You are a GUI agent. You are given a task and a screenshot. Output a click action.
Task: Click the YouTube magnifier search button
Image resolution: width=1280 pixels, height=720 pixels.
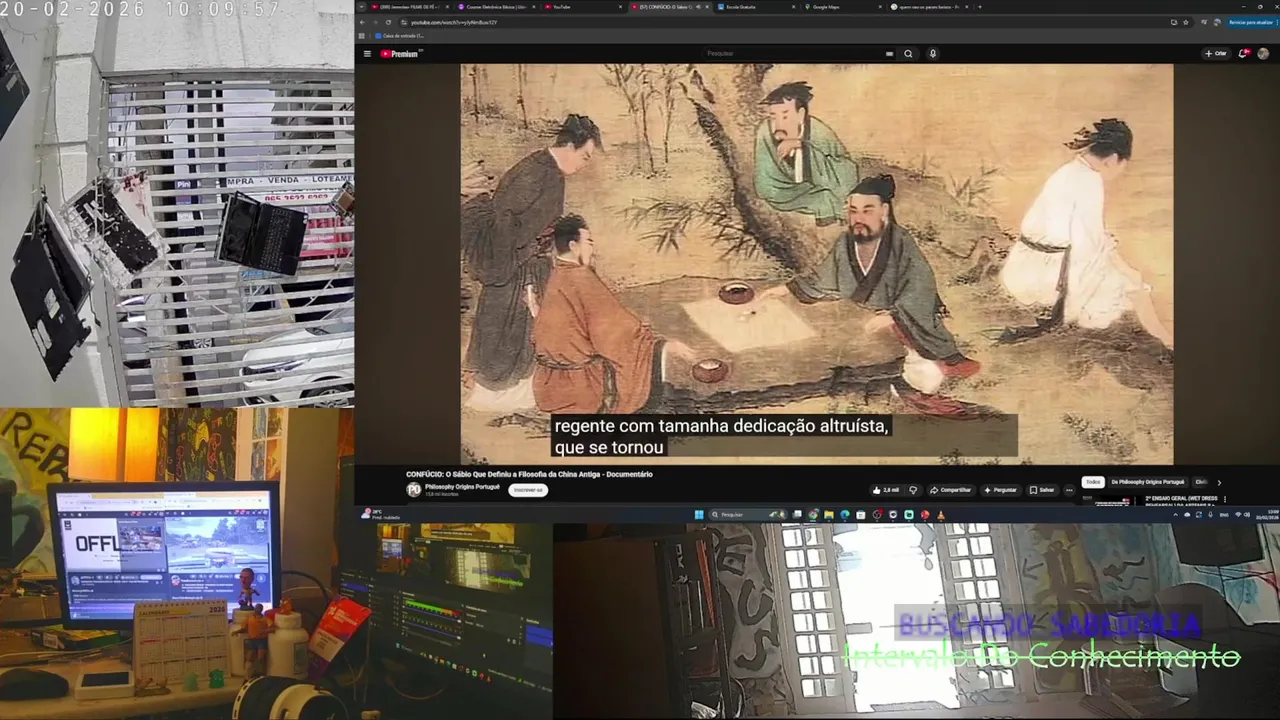coord(908,54)
